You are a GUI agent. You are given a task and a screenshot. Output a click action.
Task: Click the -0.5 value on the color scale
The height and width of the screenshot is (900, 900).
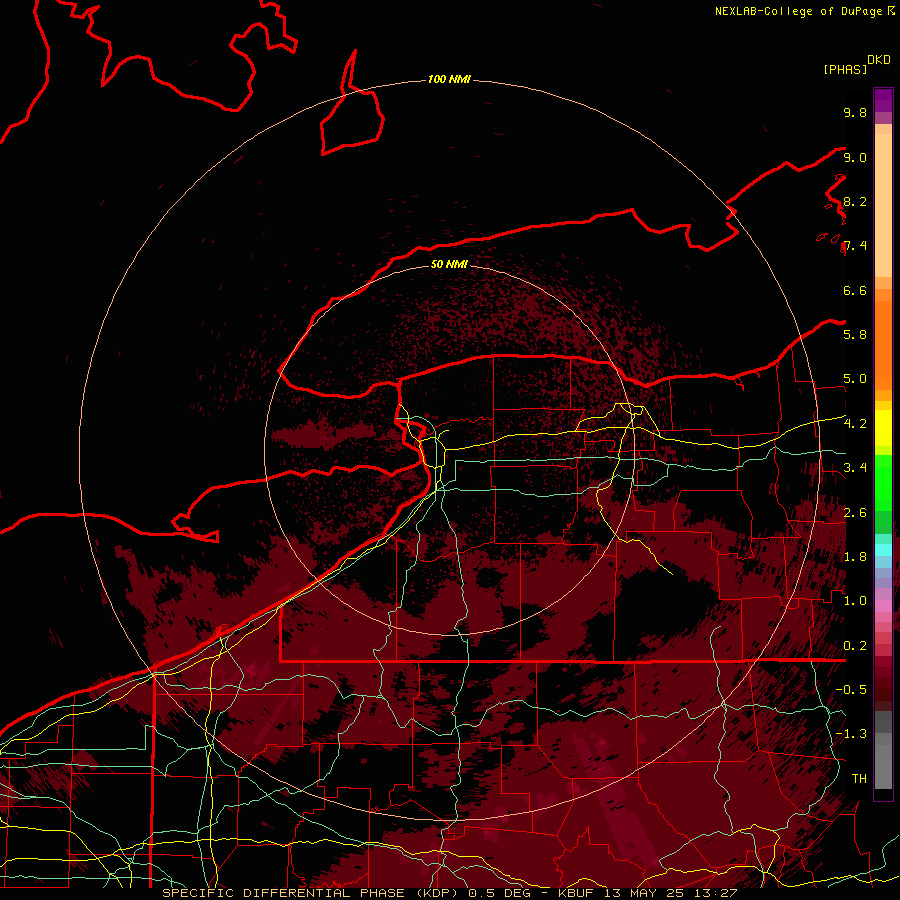click(851, 690)
